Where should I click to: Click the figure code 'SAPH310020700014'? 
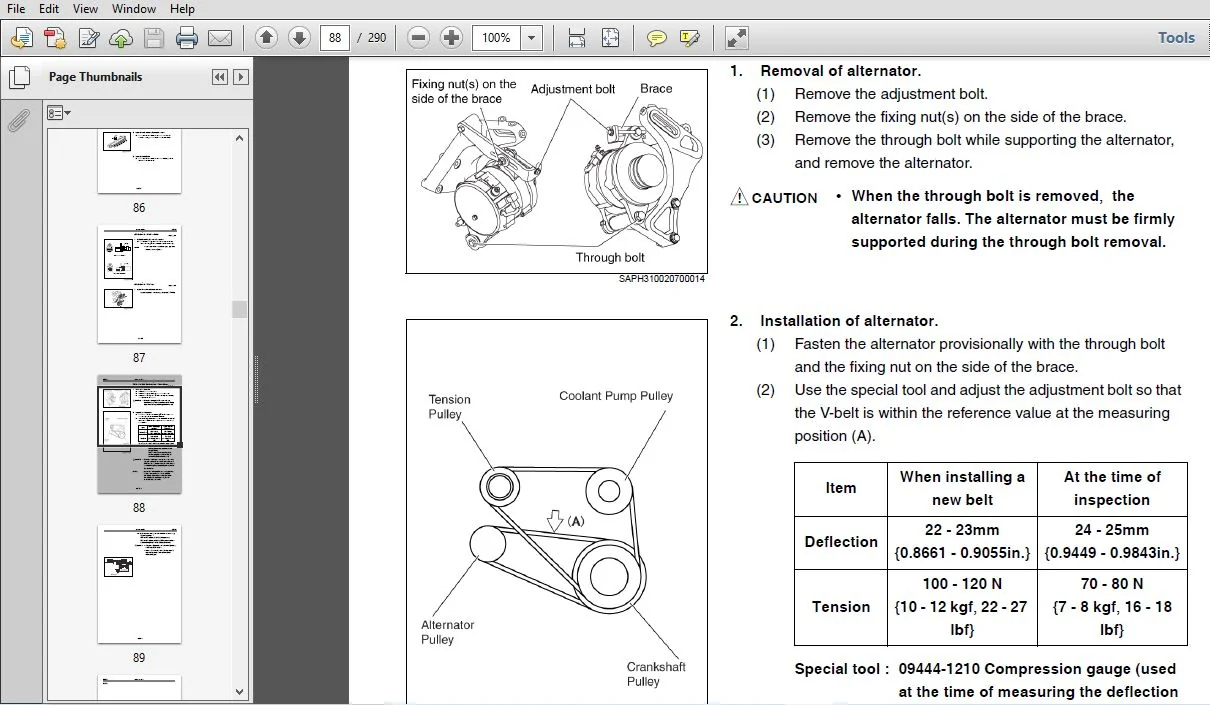point(661,279)
